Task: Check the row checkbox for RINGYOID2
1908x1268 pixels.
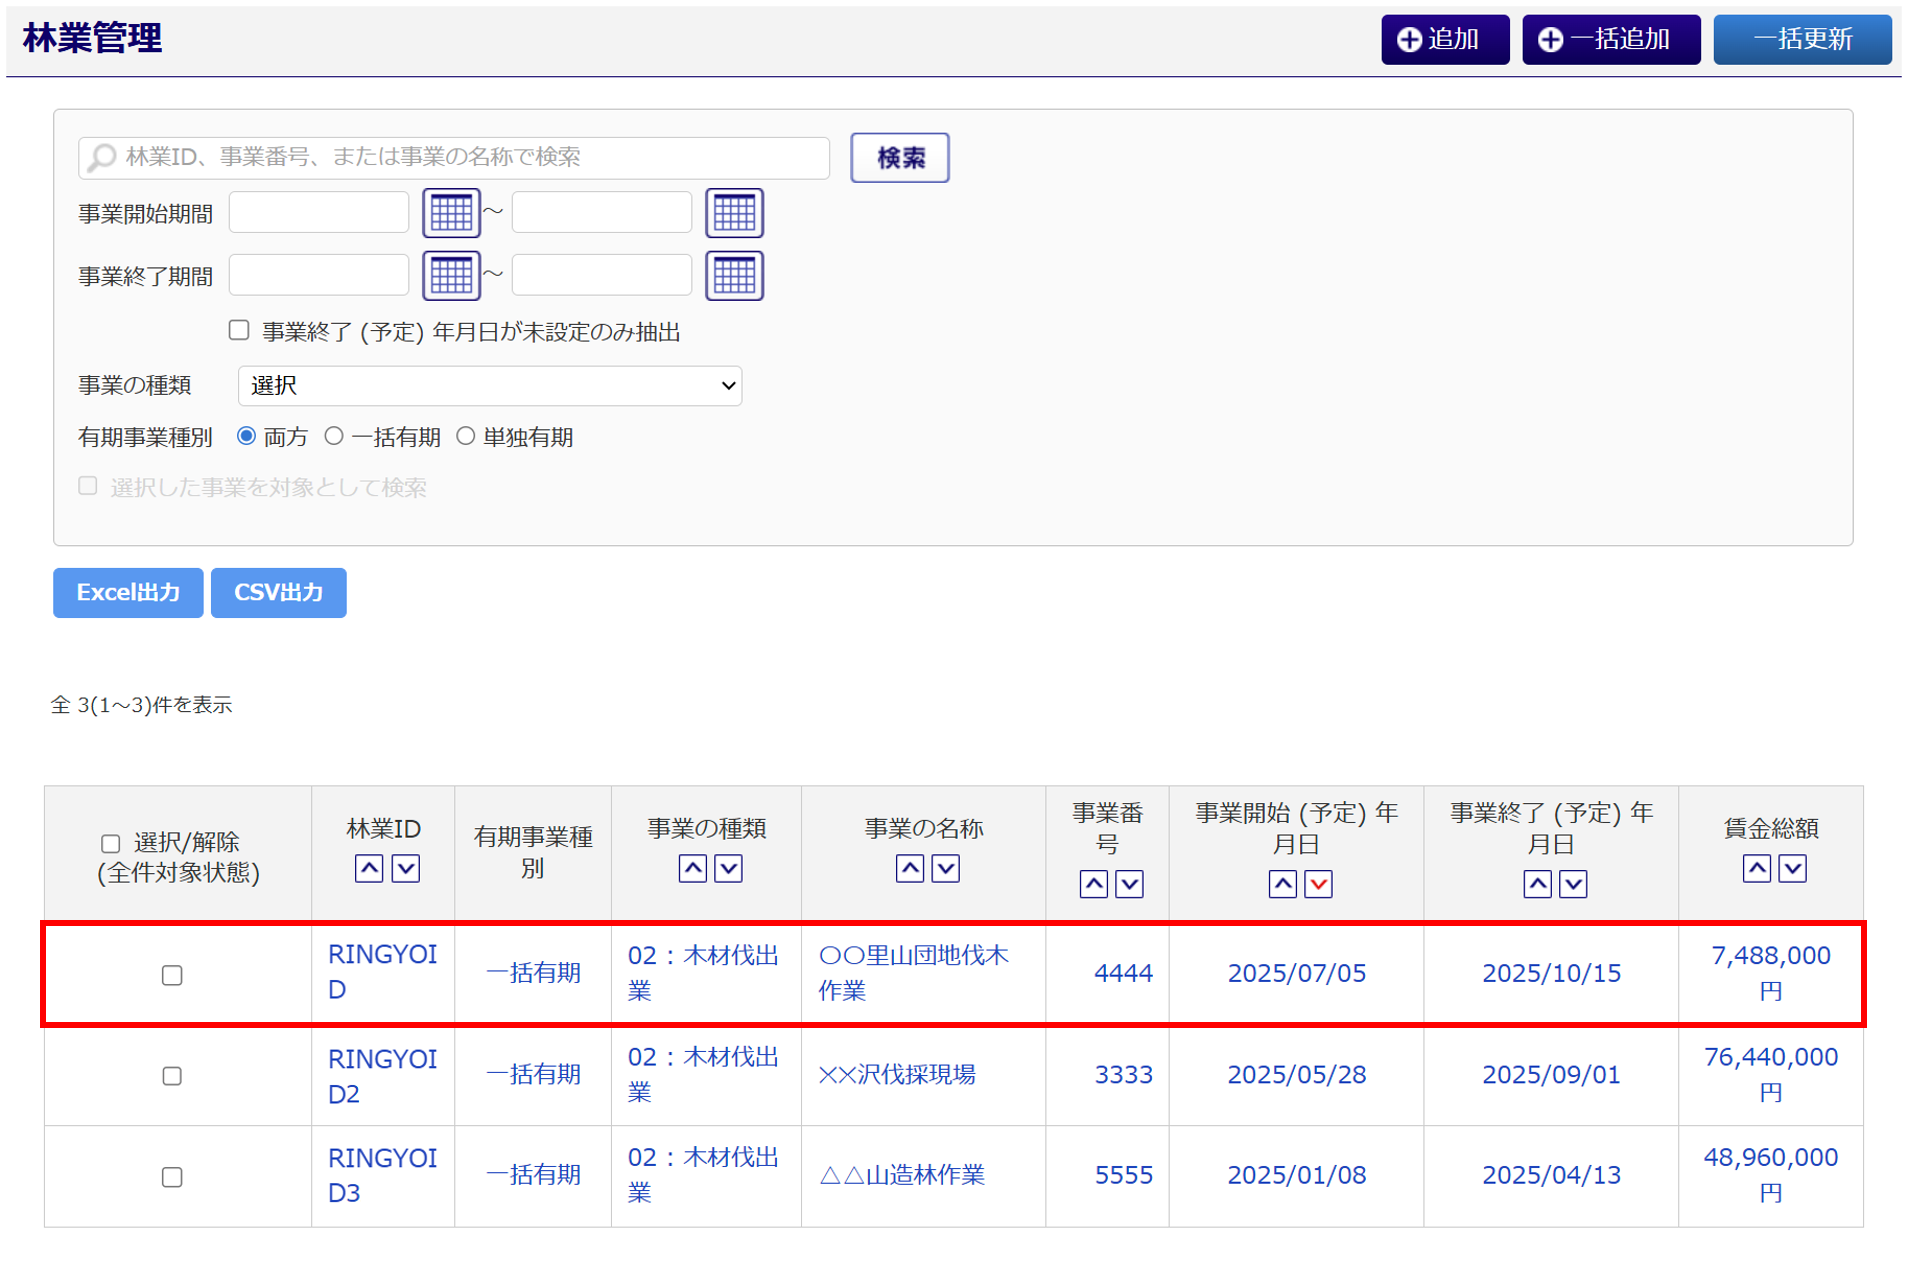Action: 172,1076
